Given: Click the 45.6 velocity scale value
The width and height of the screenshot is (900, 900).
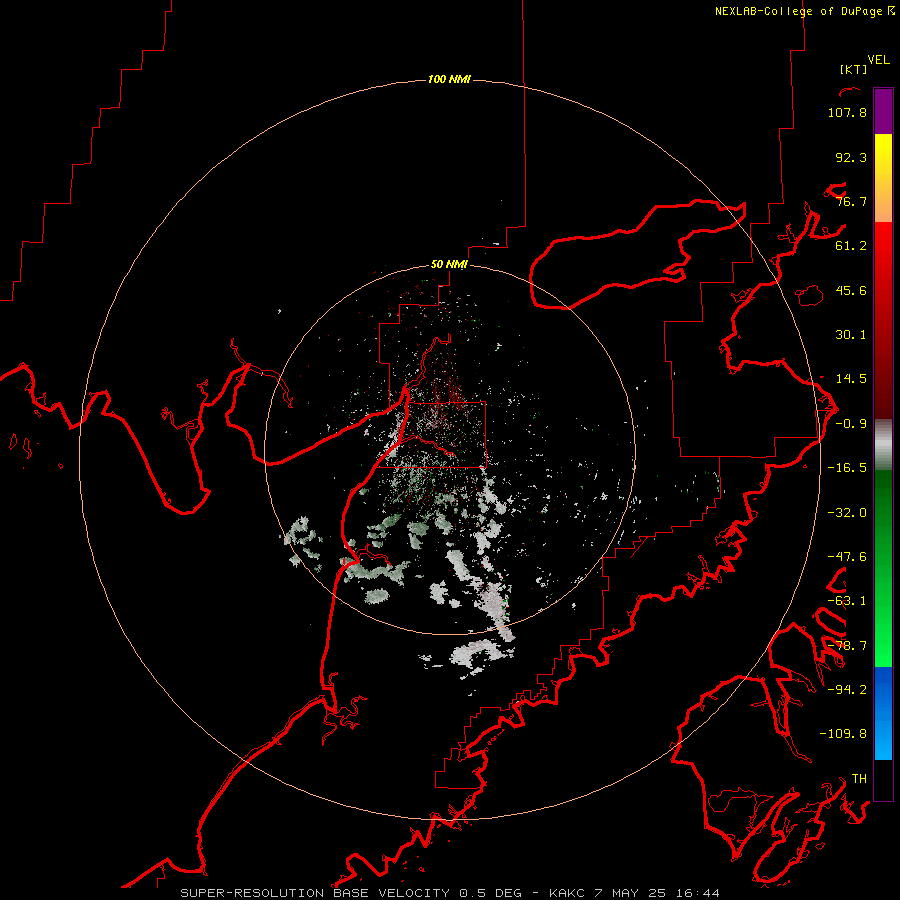Looking at the screenshot, I should 851,290.
